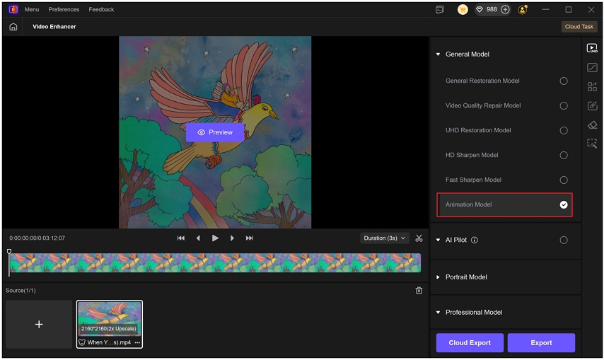Add credits with the plus icon

point(505,10)
